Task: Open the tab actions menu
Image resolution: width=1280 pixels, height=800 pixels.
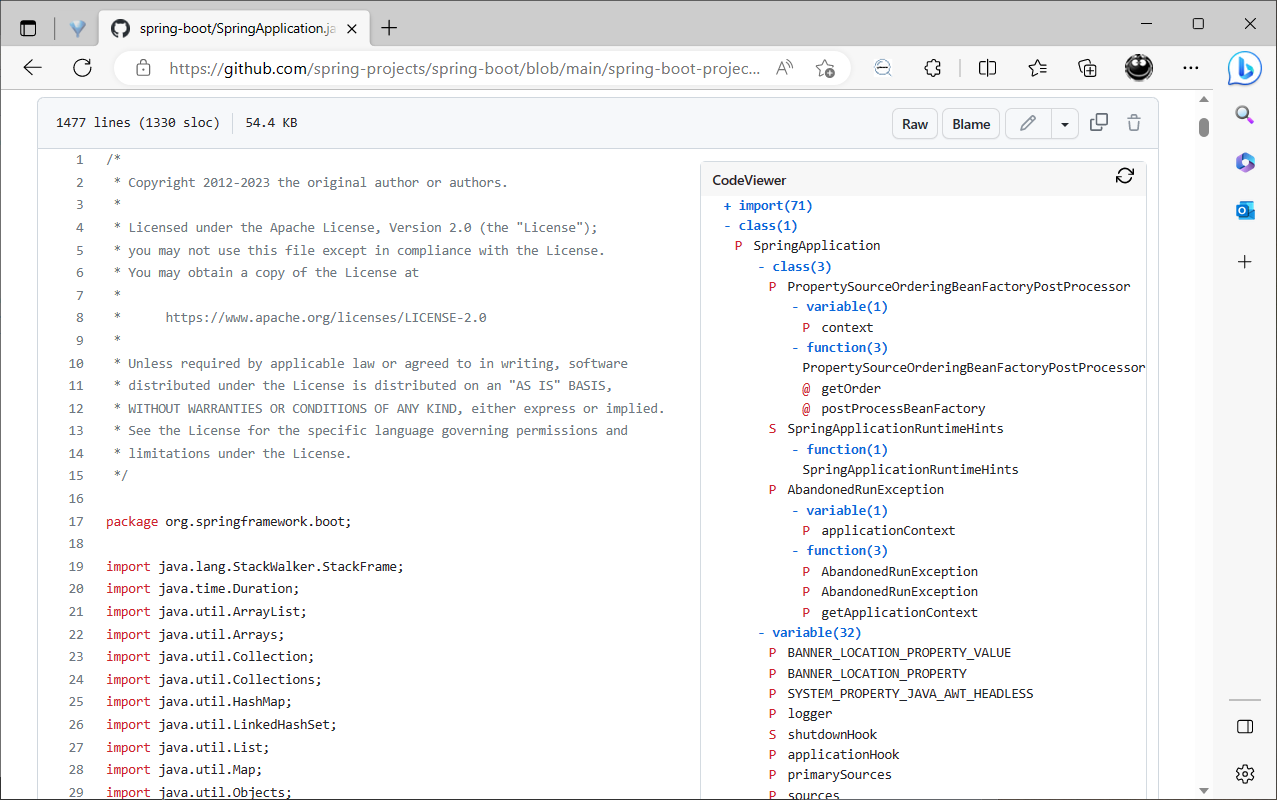Action: click(x=28, y=28)
